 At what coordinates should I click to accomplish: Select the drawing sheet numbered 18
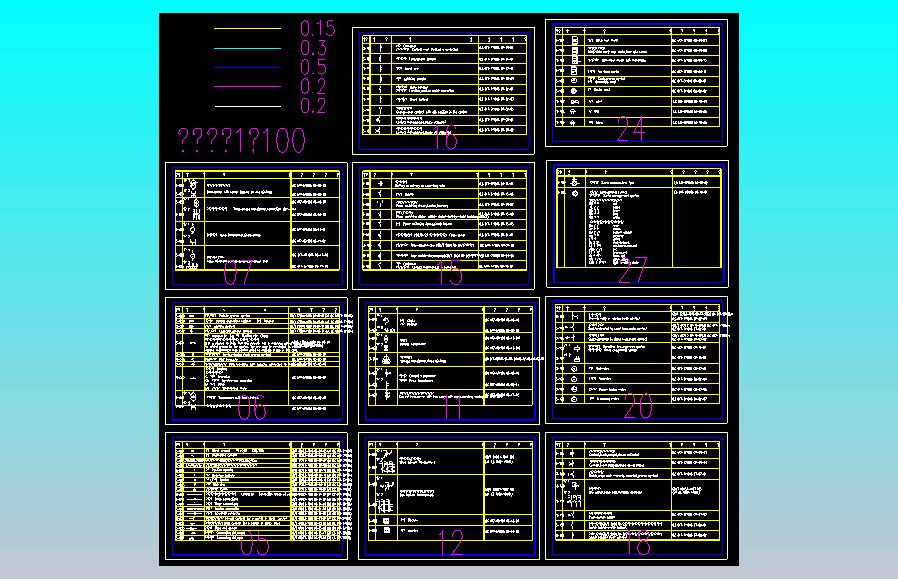(x=636, y=496)
